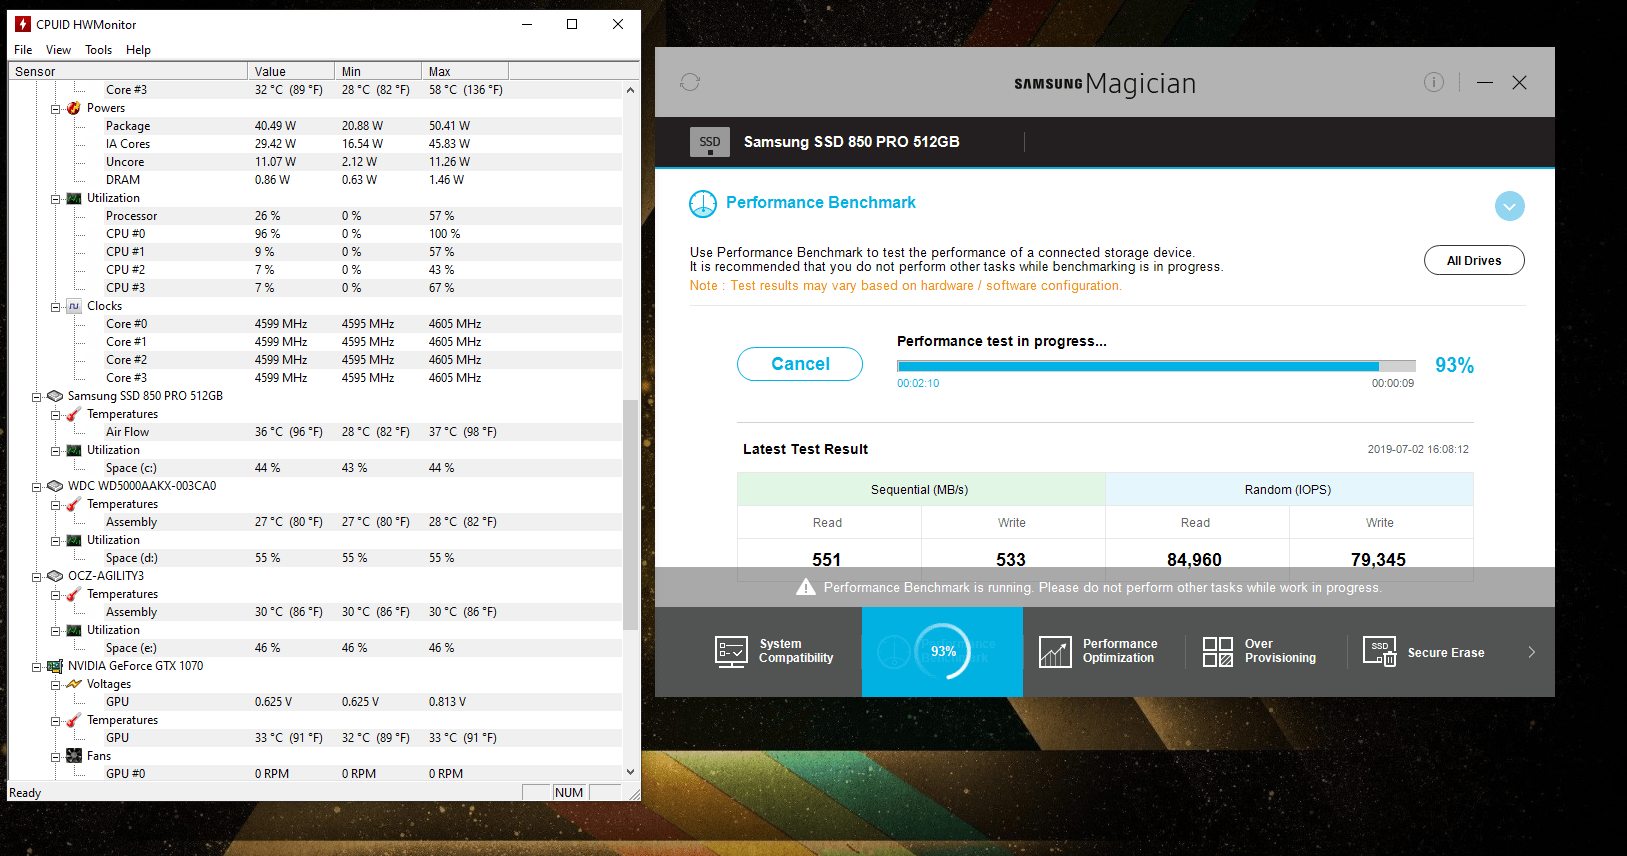Click the Voltages icon under NVIDIA GeForce
The width and height of the screenshot is (1627, 856).
pos(74,684)
